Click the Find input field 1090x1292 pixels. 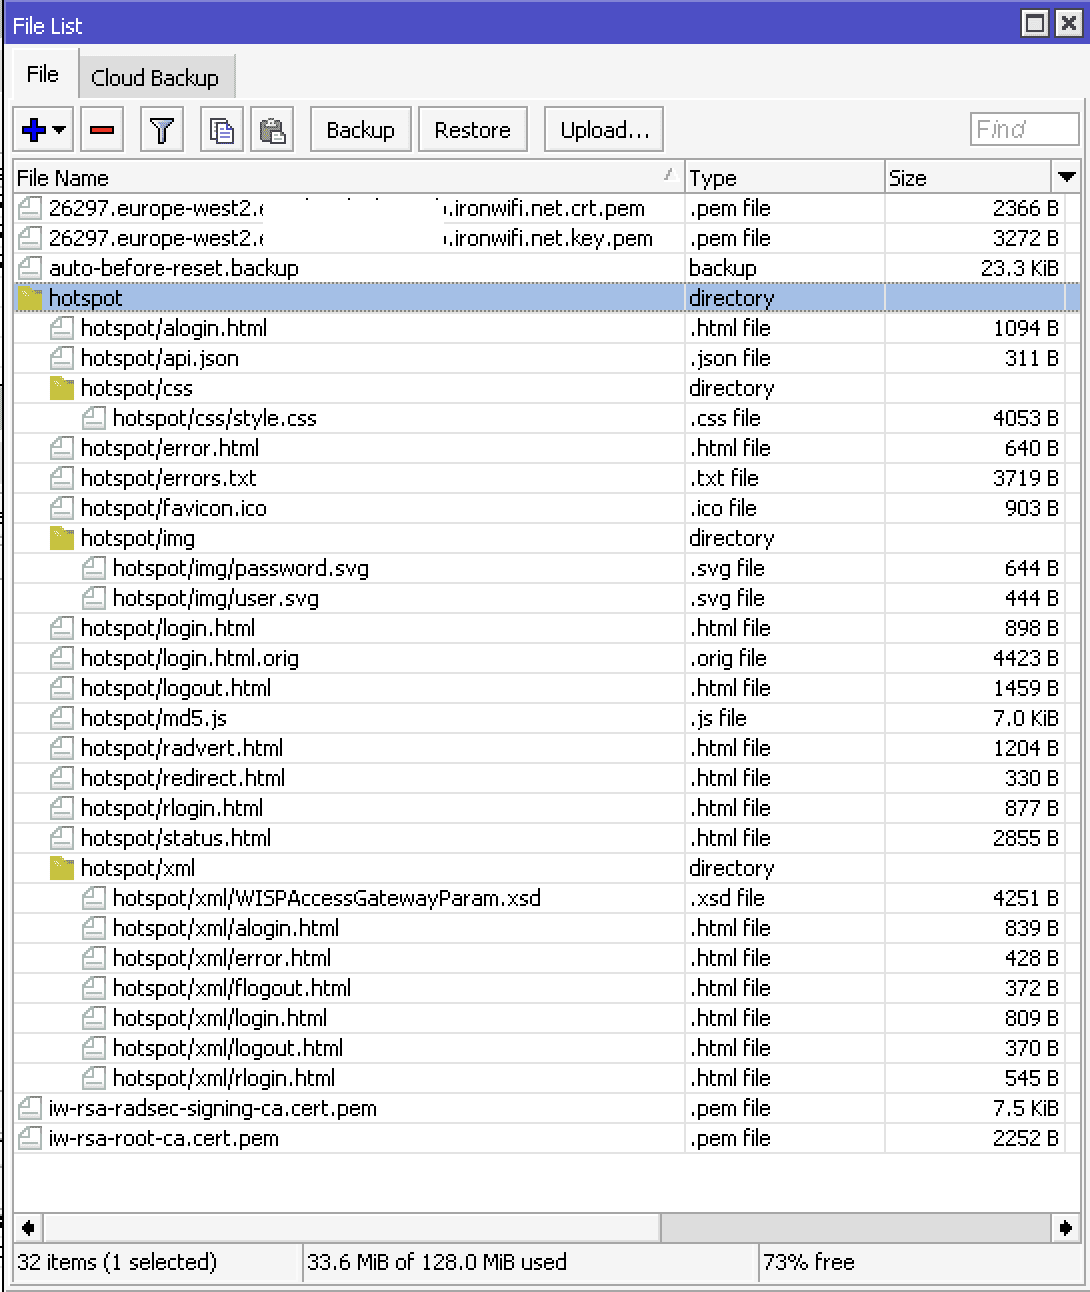[x=1025, y=129]
